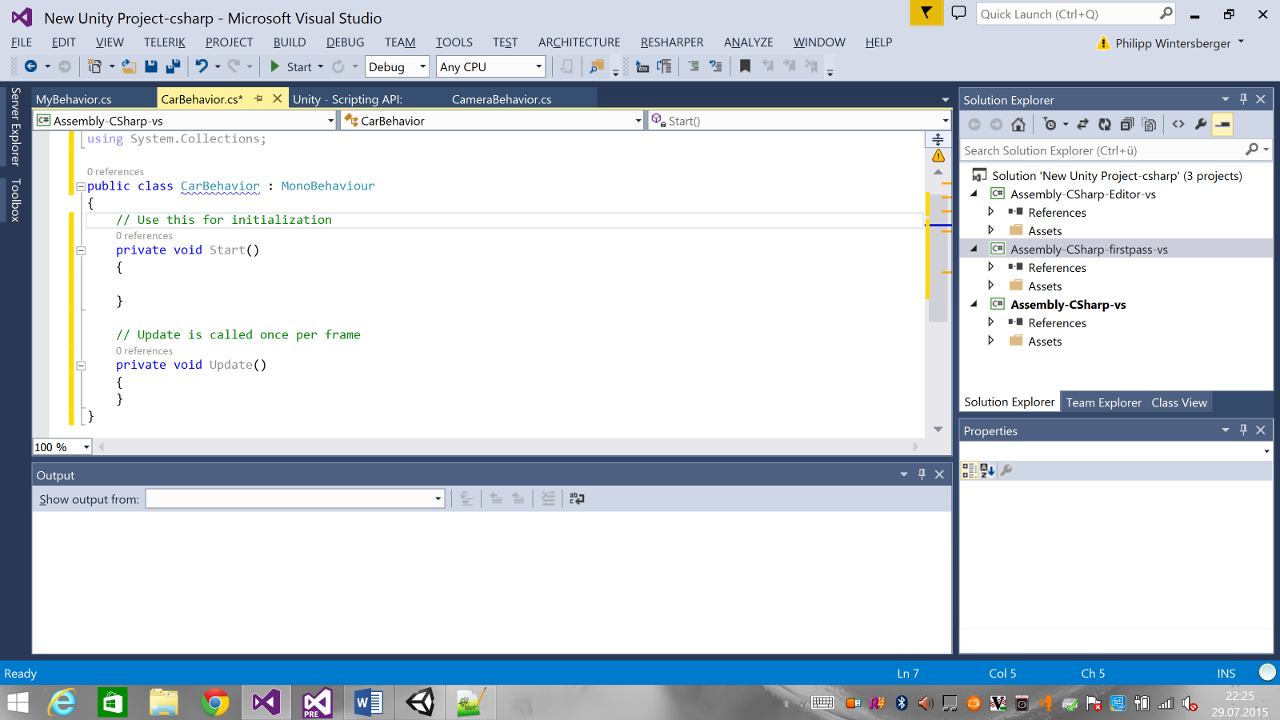Viewport: 1280px width, 720px height.
Task: Open Unity from the Windows taskbar
Action: pyautogui.click(x=419, y=703)
